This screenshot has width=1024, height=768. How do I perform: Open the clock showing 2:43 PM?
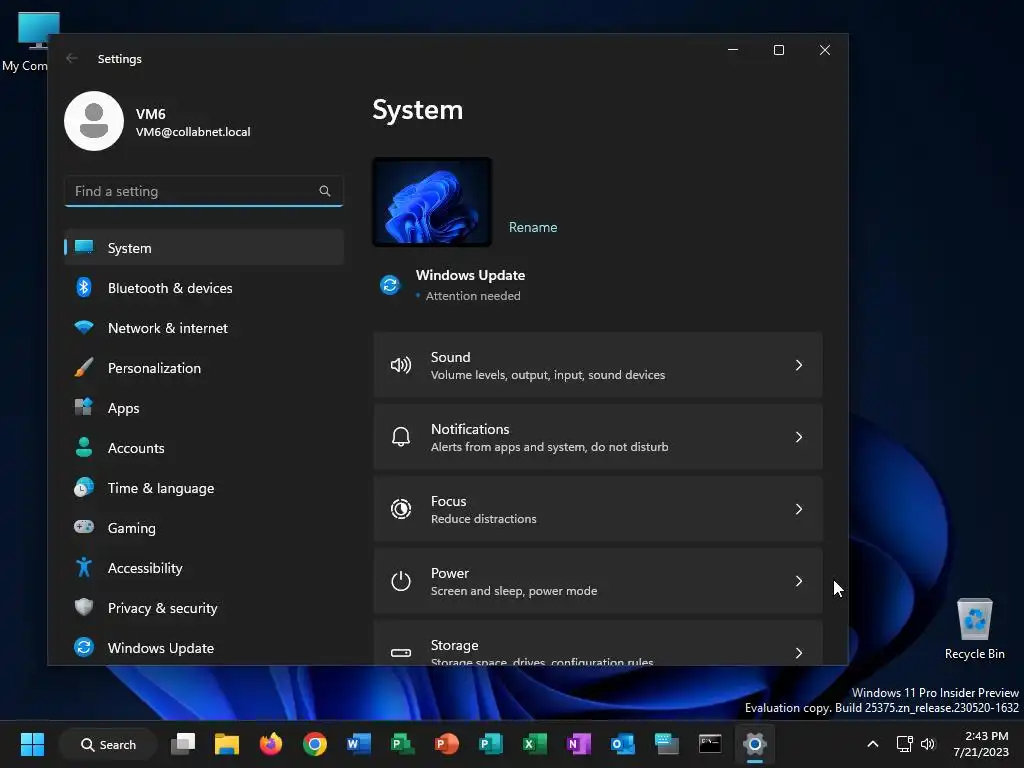tap(981, 744)
